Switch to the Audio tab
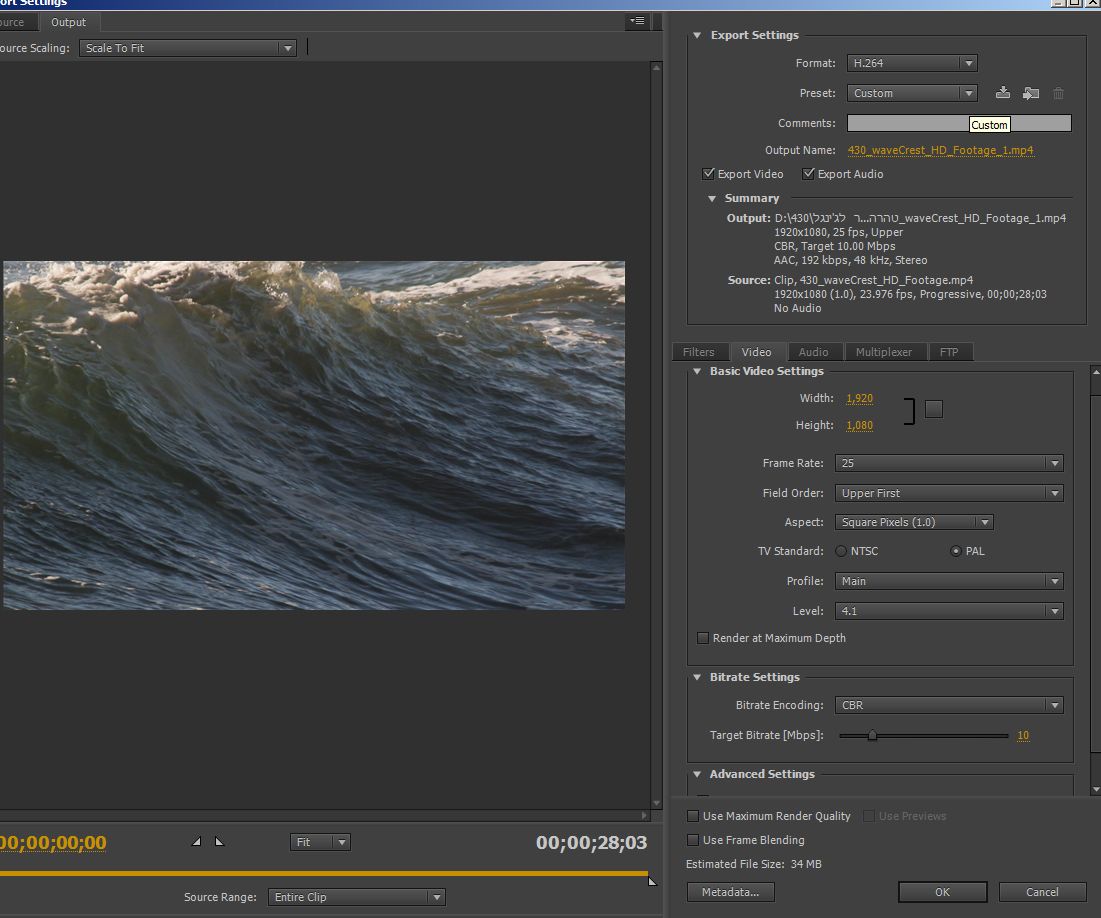Viewport: 1101px width, 918px height. pyautogui.click(x=813, y=352)
